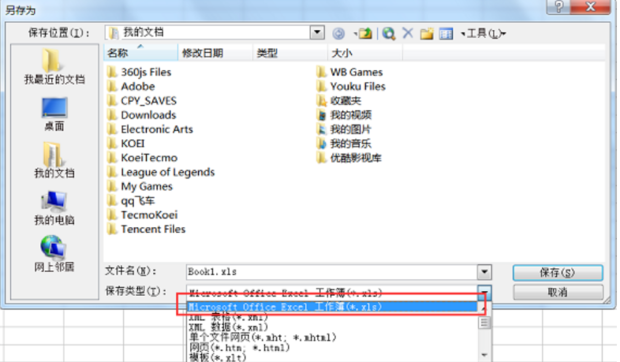Select the 360js Files folder
This screenshot has height=362, width=620.
click(139, 72)
